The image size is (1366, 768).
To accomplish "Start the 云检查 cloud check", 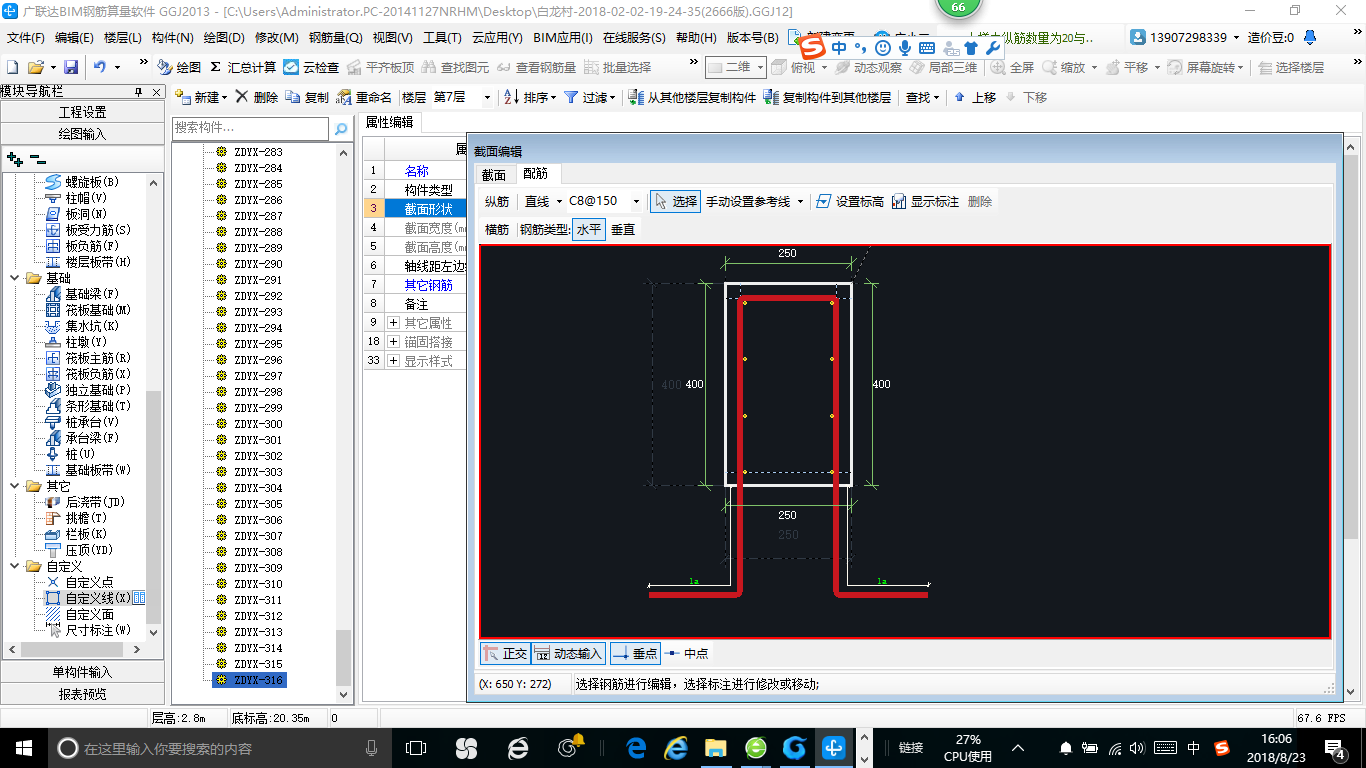I will [311, 67].
